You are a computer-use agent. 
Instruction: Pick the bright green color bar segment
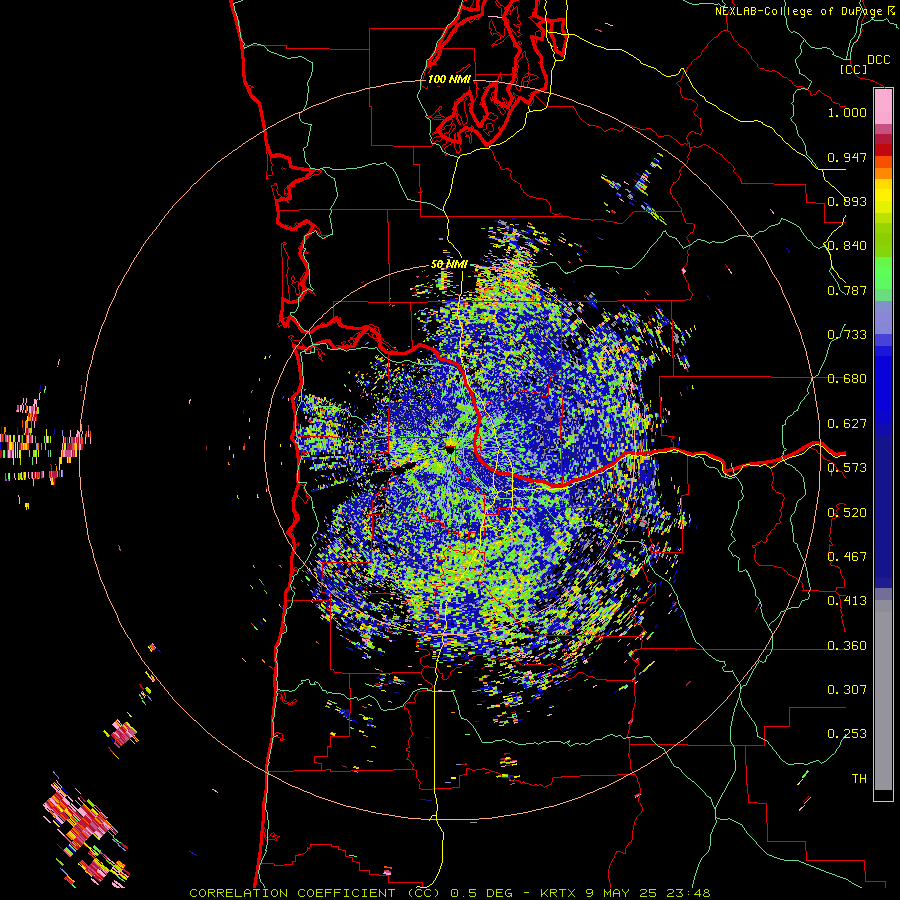(x=883, y=273)
